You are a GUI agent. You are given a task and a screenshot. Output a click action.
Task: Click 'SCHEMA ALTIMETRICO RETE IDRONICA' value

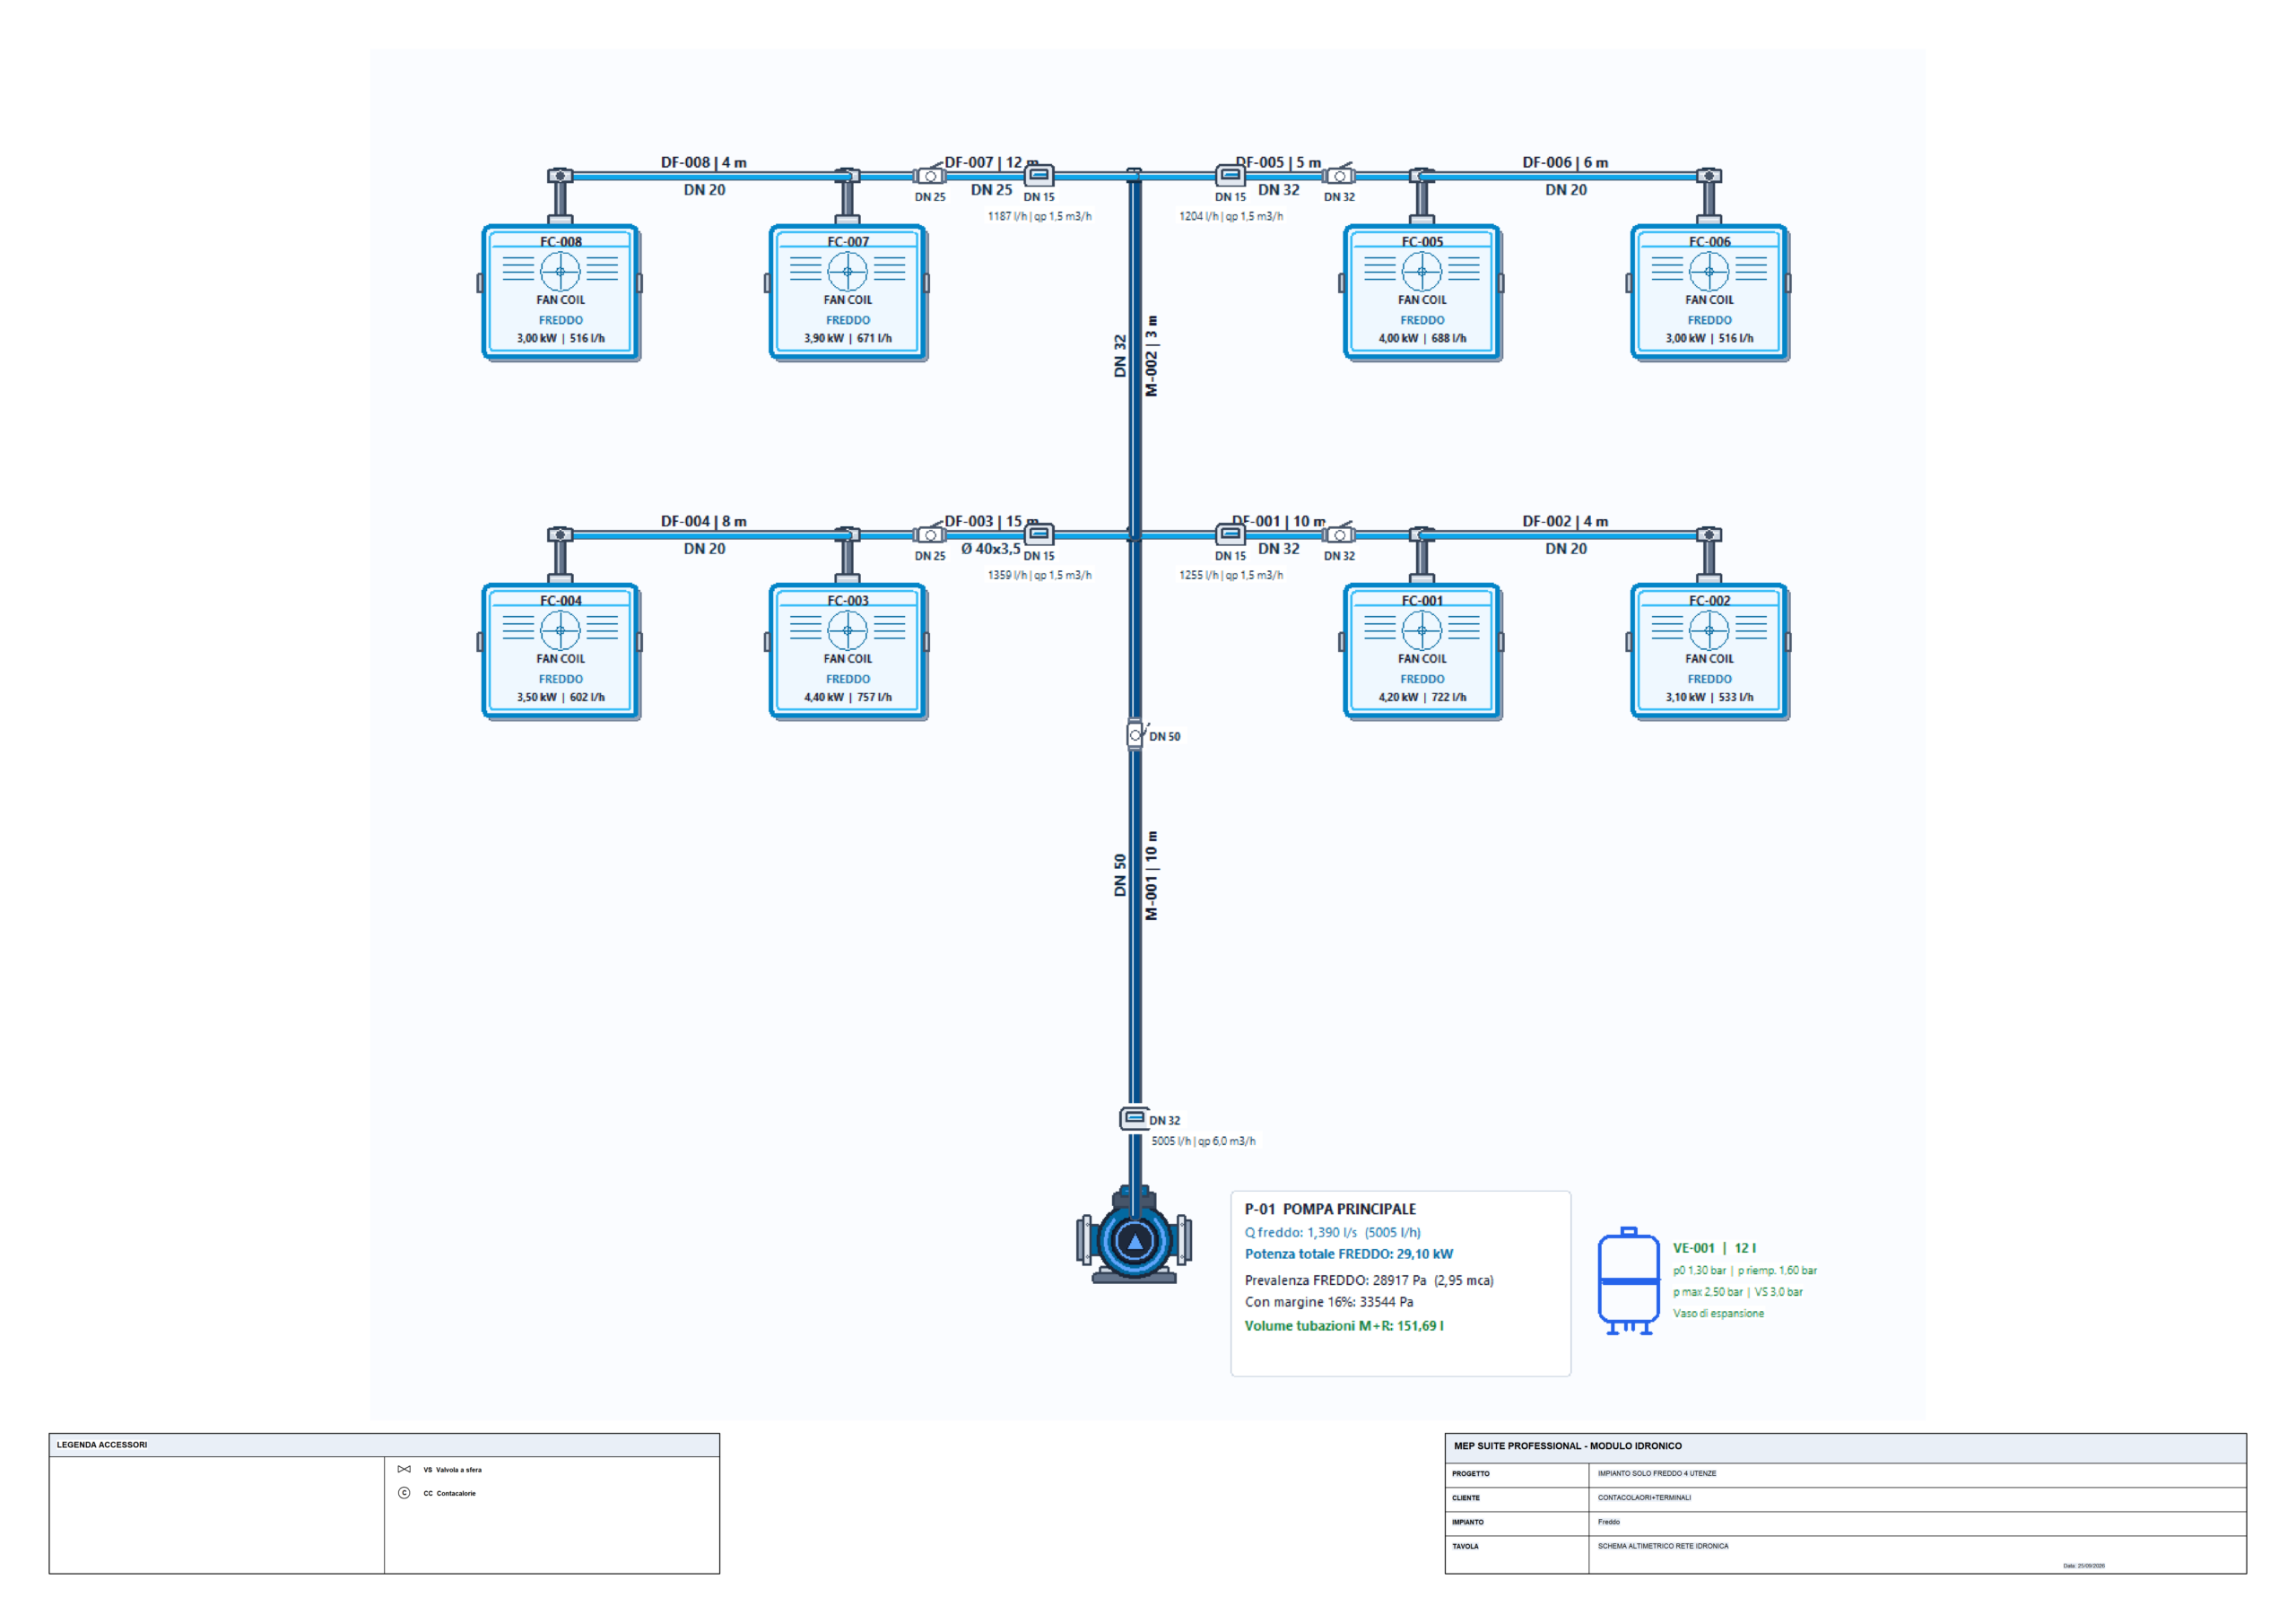point(1663,1546)
